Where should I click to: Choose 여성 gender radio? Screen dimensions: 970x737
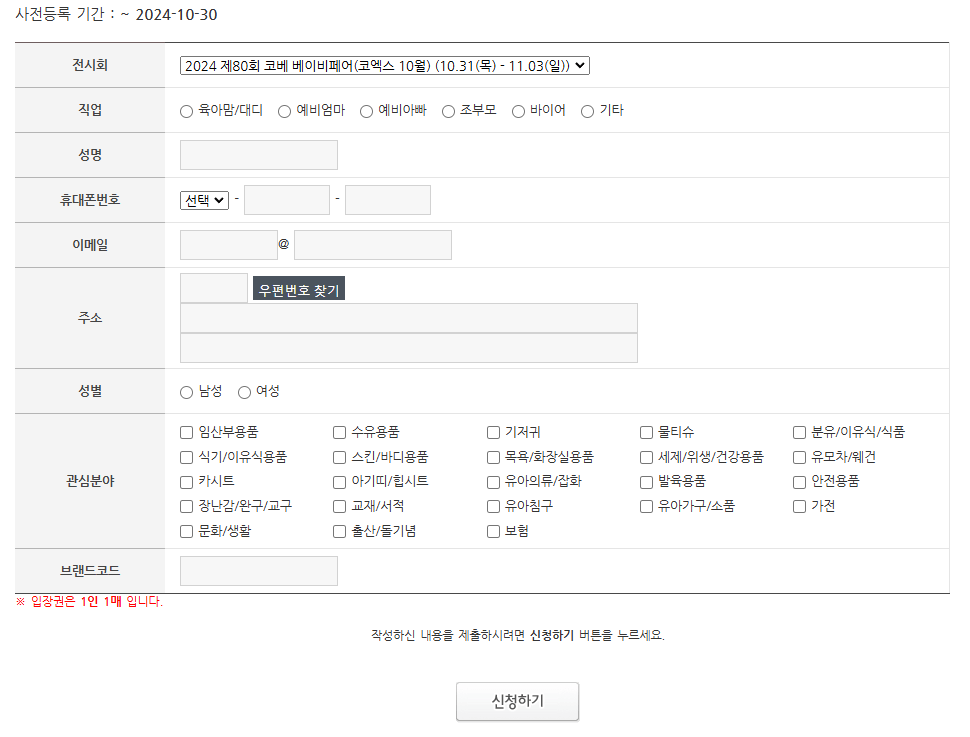point(244,392)
